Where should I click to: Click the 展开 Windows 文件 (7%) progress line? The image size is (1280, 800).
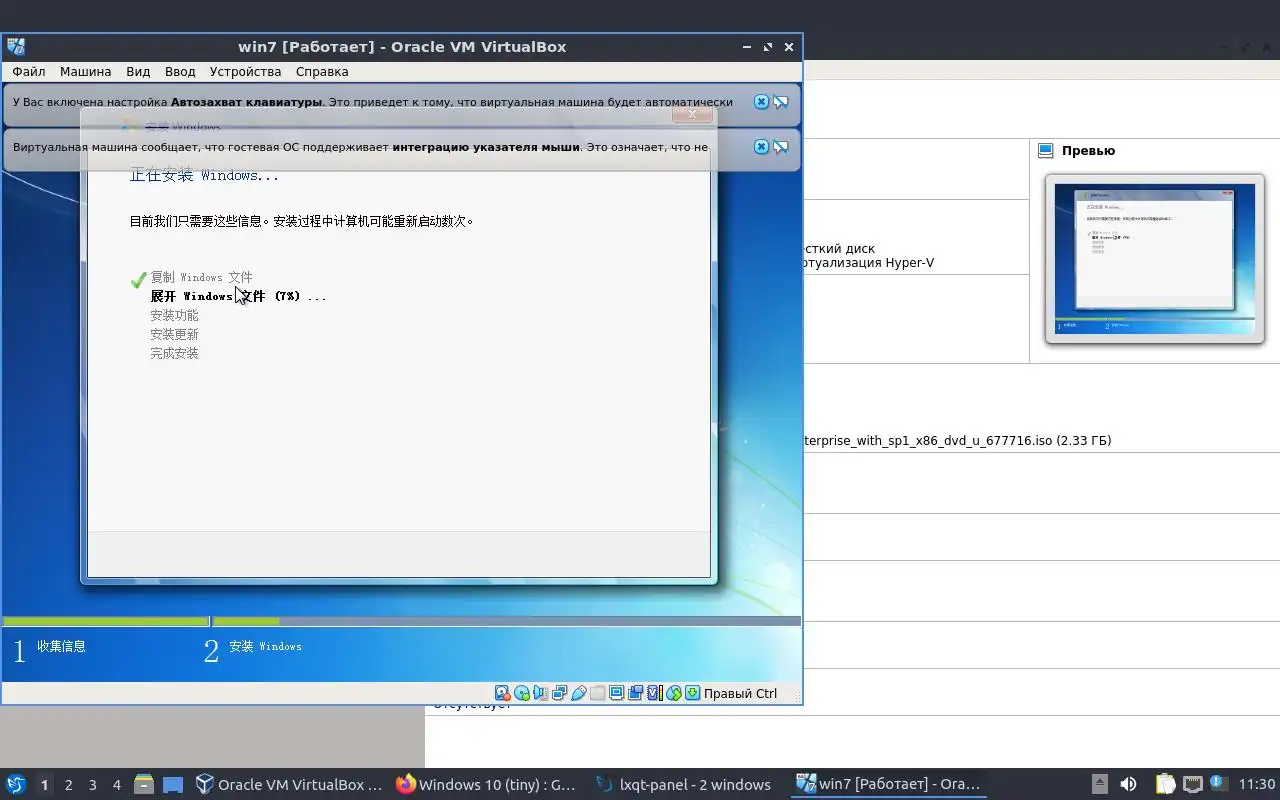238,296
